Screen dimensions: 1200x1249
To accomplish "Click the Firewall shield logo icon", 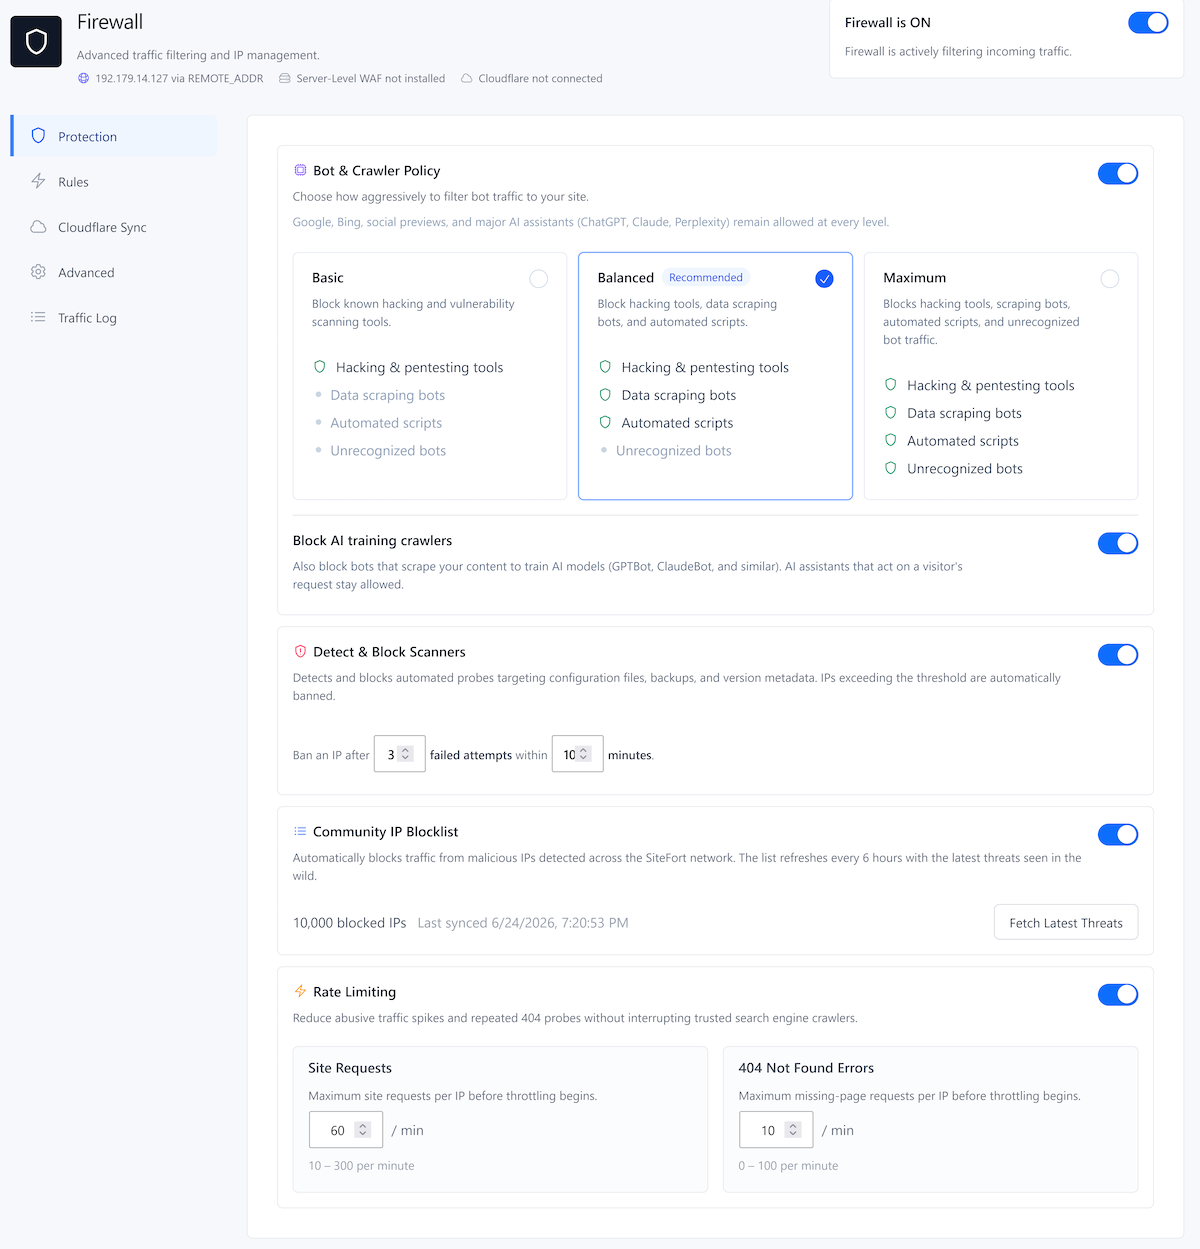I will (36, 41).
